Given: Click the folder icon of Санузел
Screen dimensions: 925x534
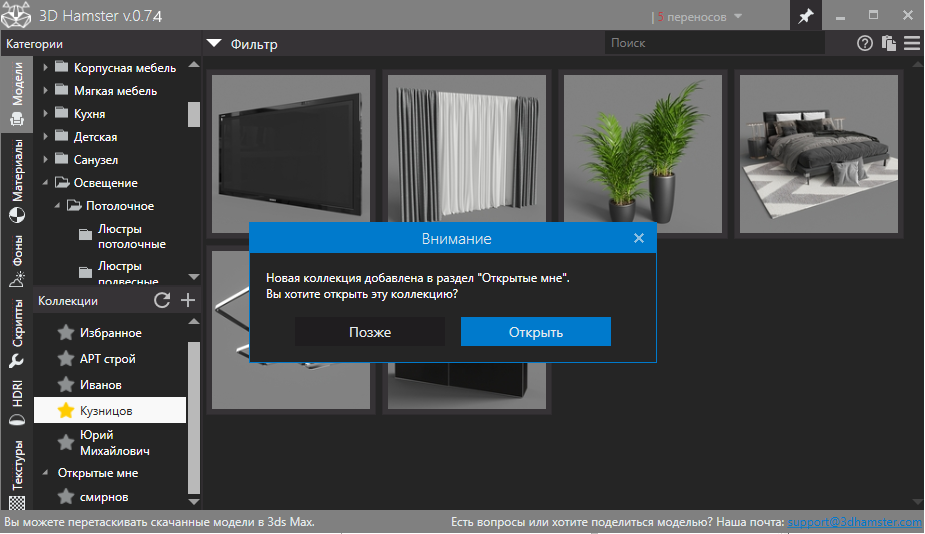Looking at the screenshot, I should 62,159.
